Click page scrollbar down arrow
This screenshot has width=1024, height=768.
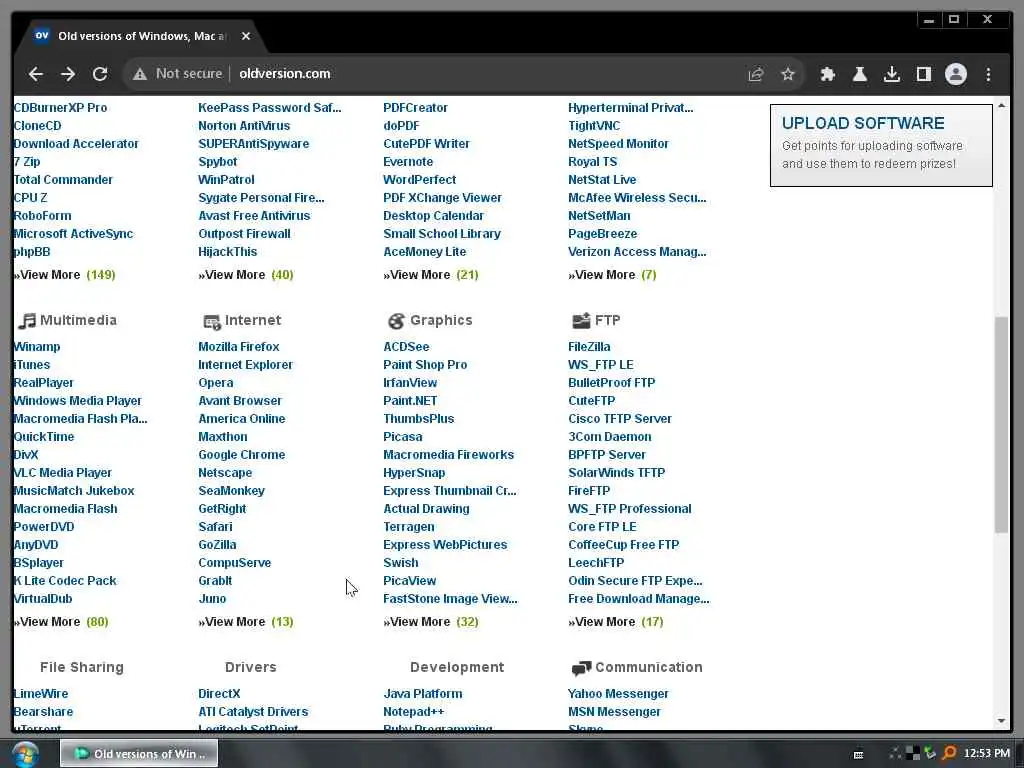tap(1001, 721)
